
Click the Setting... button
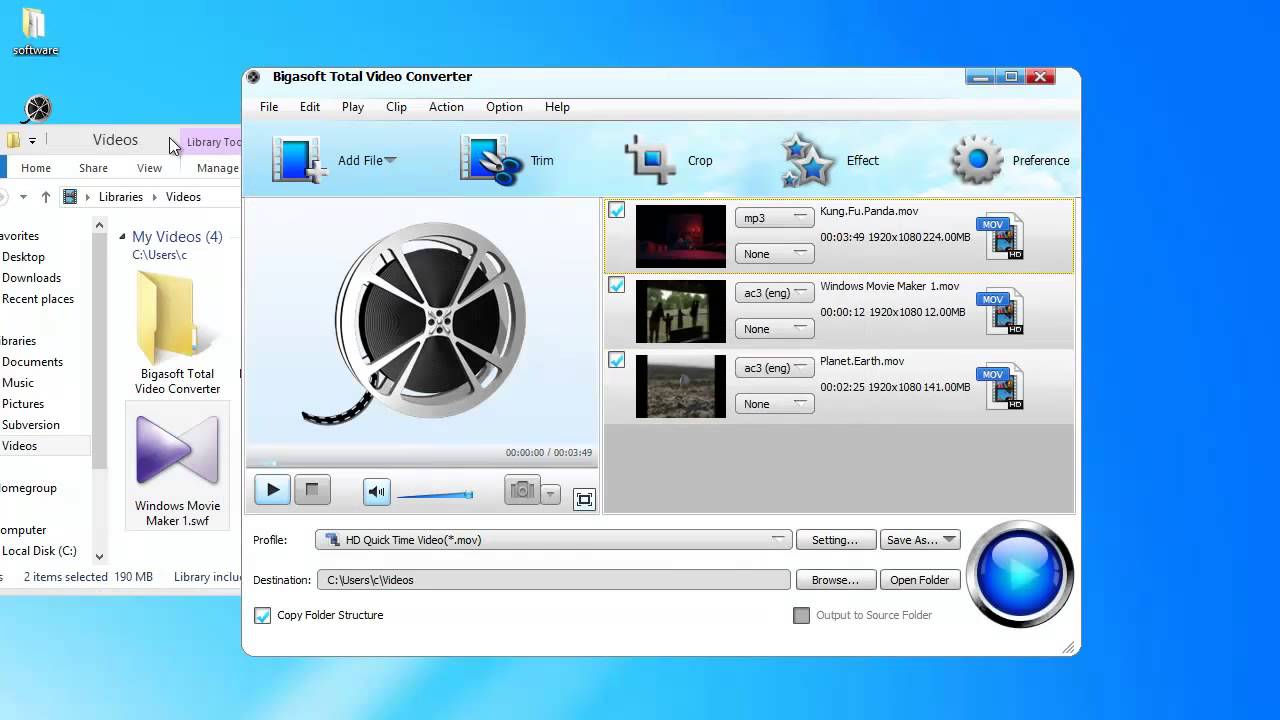pos(835,540)
